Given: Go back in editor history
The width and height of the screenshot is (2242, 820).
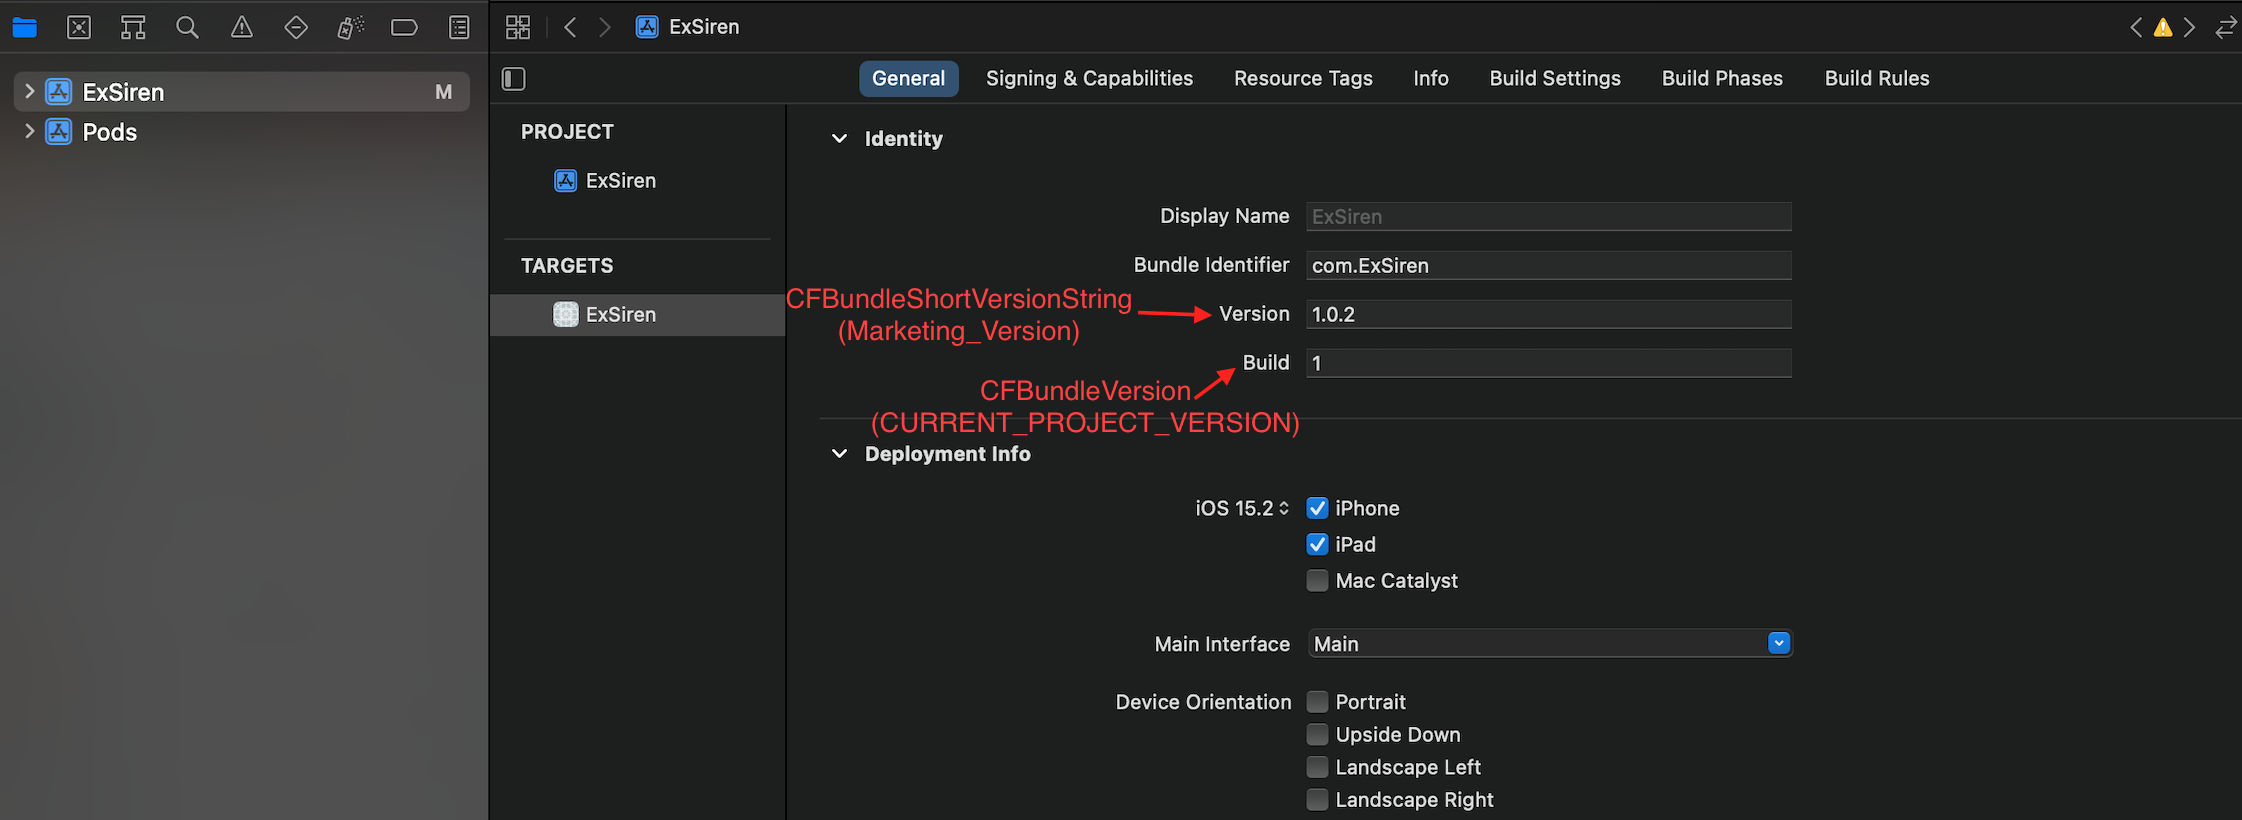Looking at the screenshot, I should pyautogui.click(x=570, y=27).
